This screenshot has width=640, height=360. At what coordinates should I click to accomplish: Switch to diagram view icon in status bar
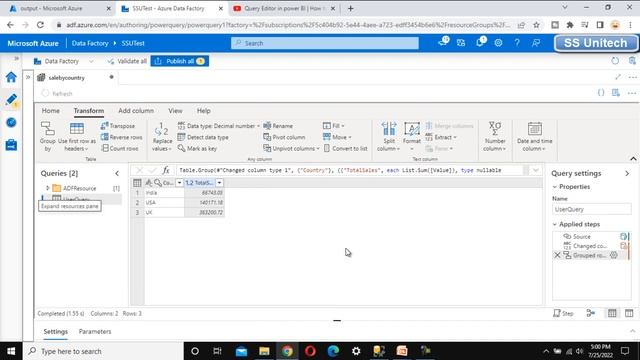(591, 313)
